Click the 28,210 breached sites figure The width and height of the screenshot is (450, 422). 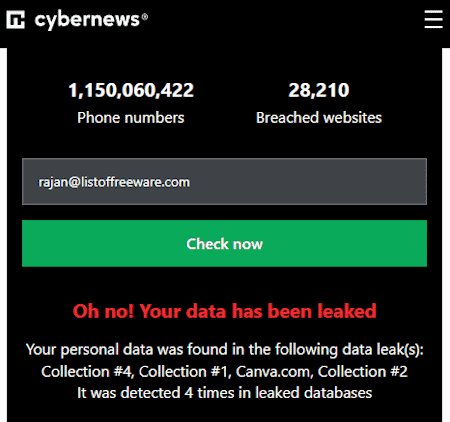point(319,90)
